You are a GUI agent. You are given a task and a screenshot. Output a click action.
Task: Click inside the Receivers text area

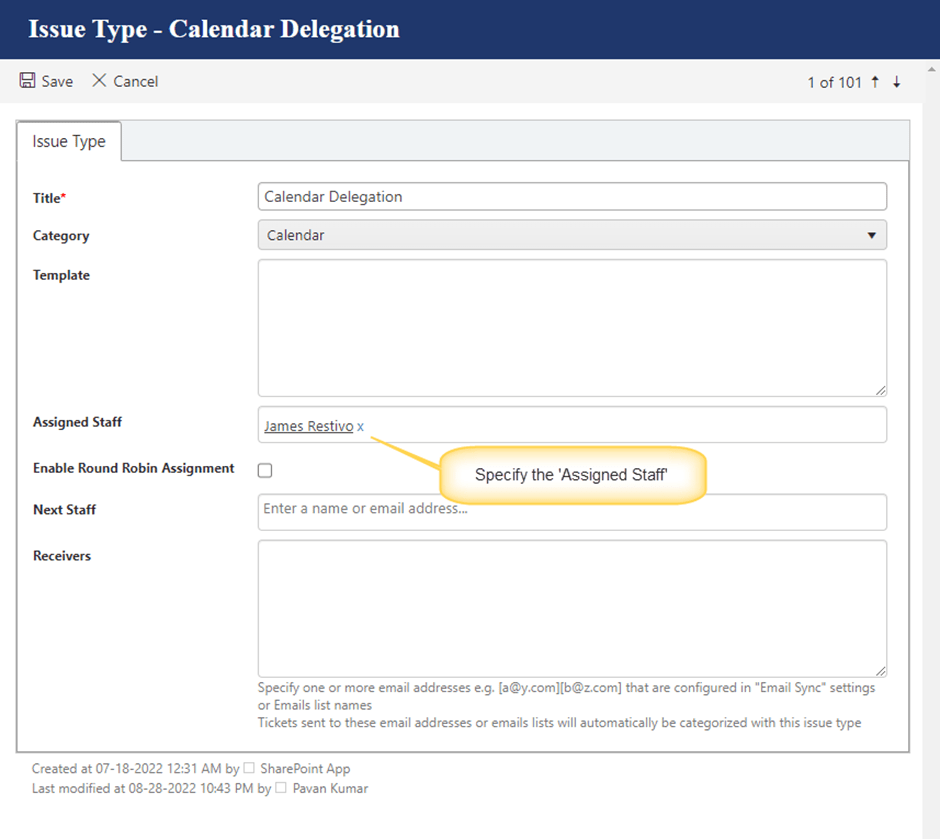point(571,608)
